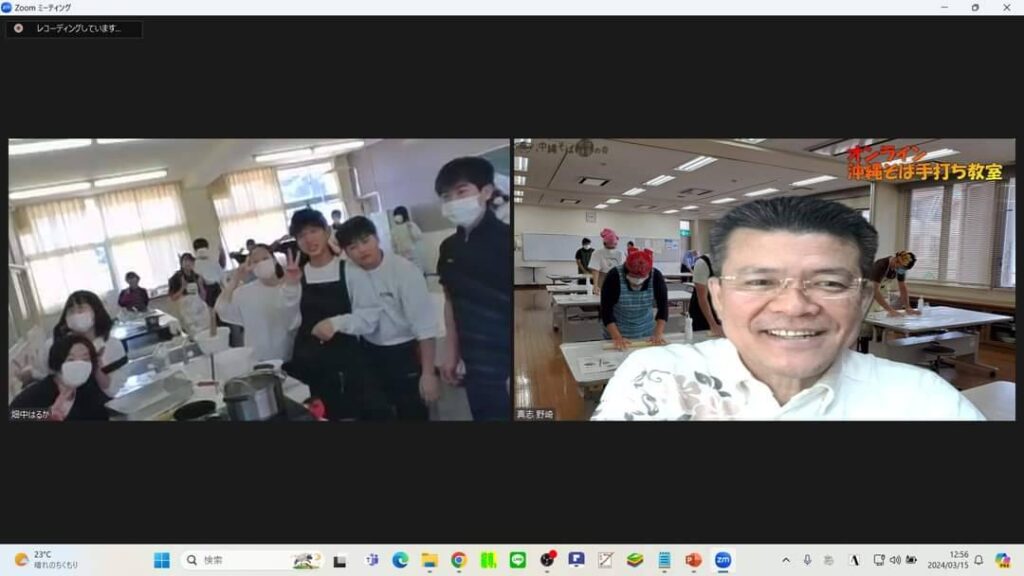
Task: Click the taskbar search box
Action: (x=252, y=560)
